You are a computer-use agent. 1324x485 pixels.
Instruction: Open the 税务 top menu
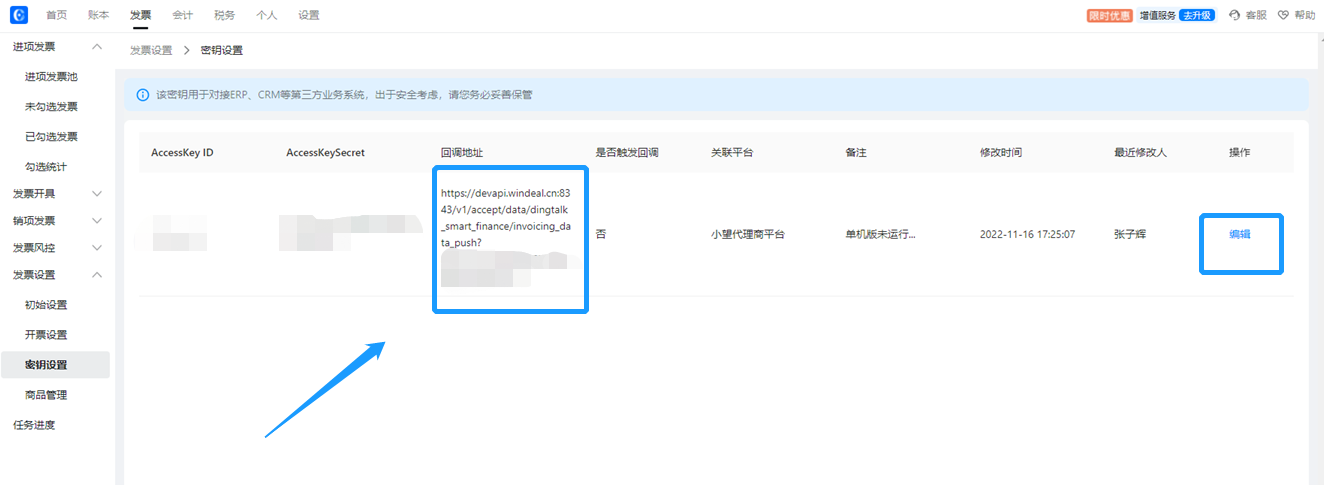tap(224, 15)
